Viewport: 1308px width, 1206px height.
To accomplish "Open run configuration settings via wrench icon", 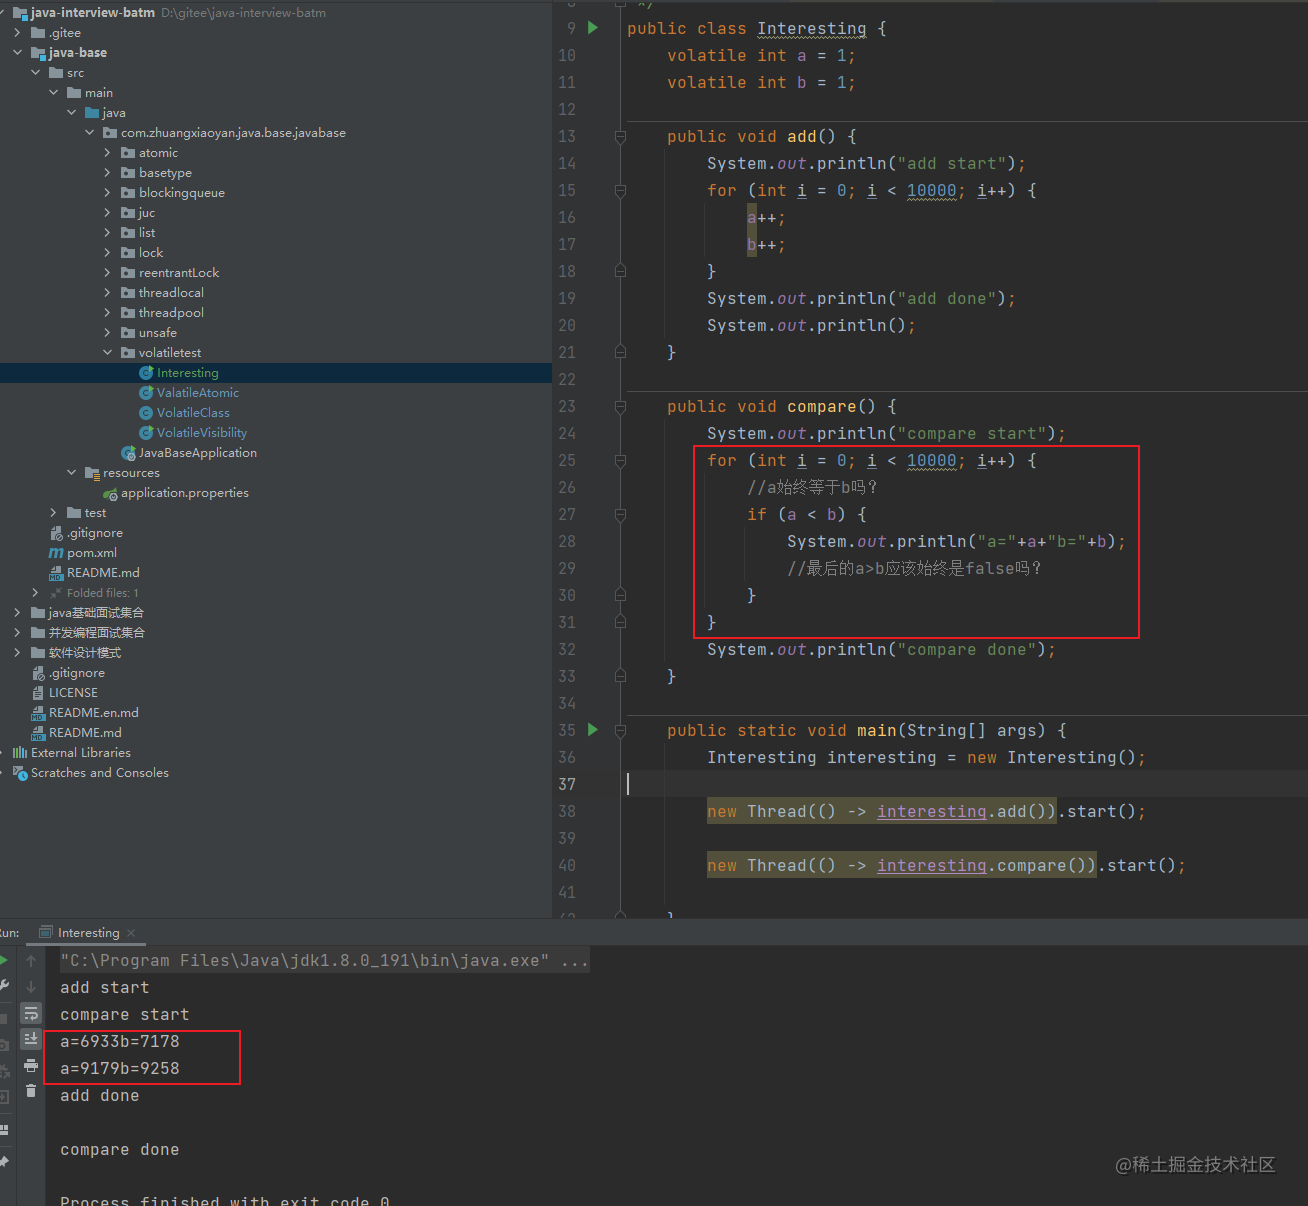I will point(4,987).
